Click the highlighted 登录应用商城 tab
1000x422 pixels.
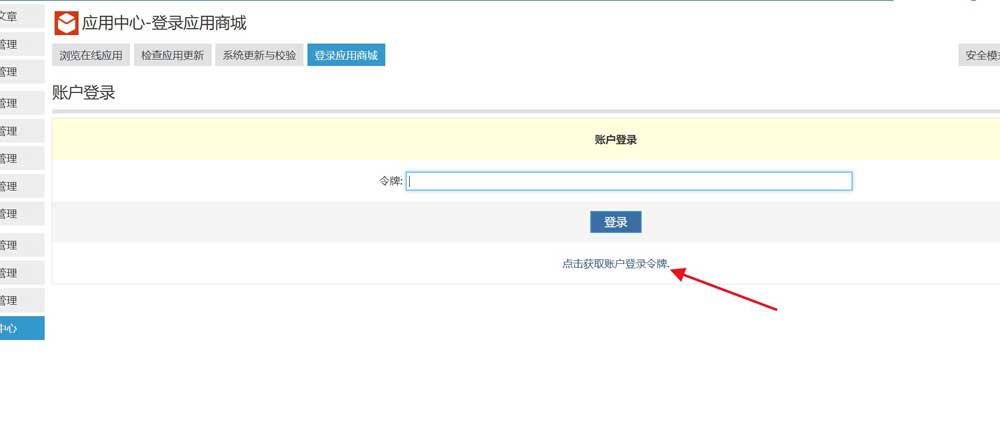346,56
